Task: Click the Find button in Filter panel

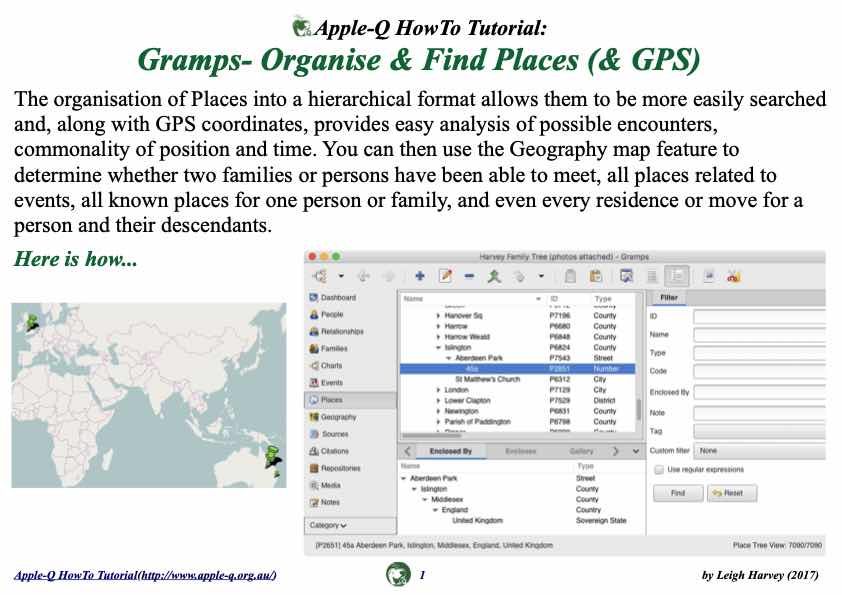Action: [x=678, y=493]
